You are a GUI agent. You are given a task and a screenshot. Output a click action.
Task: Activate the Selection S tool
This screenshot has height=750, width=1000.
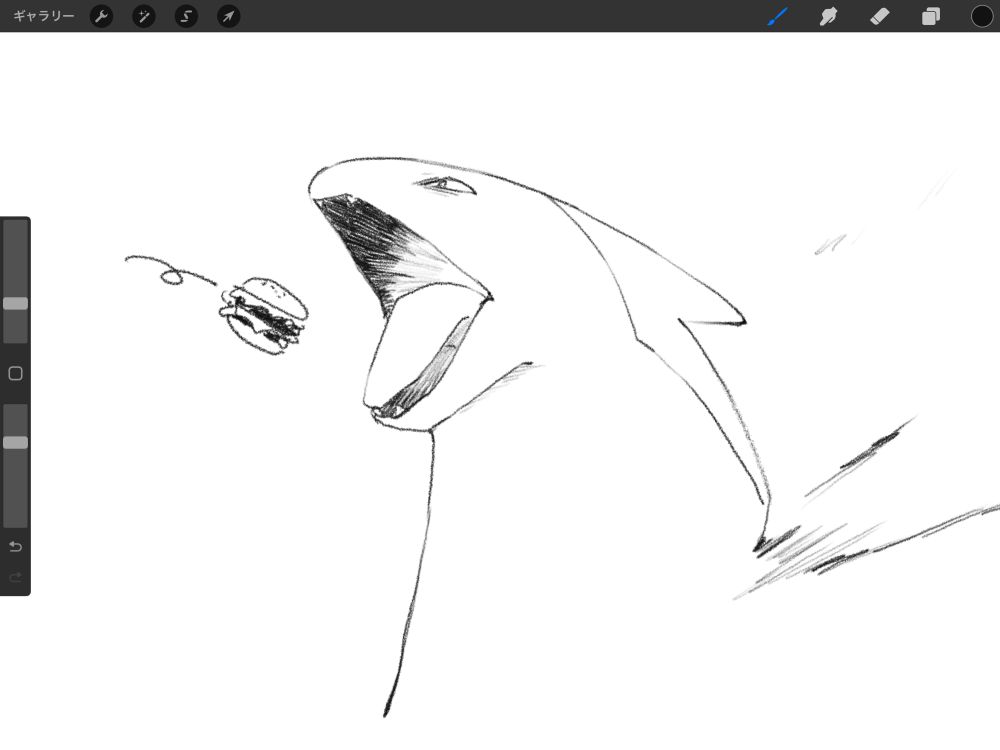186,16
